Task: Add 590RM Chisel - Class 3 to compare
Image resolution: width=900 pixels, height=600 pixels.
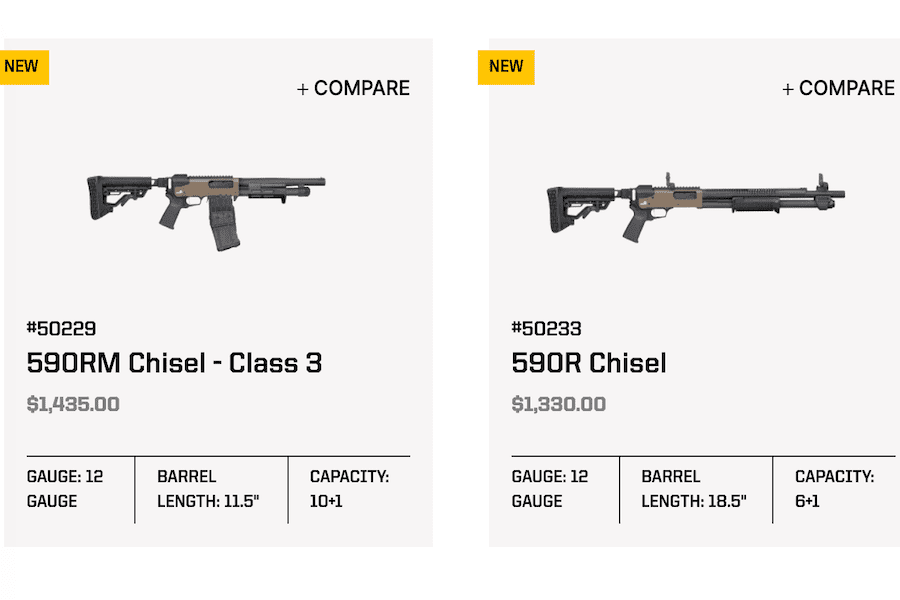Action: pyautogui.click(x=352, y=88)
